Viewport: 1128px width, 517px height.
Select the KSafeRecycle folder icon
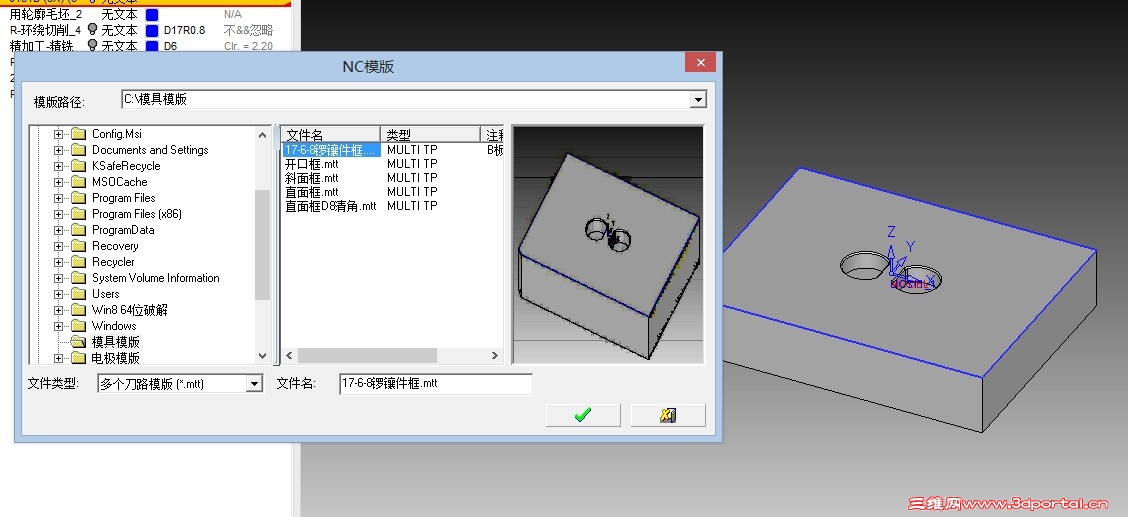78,166
